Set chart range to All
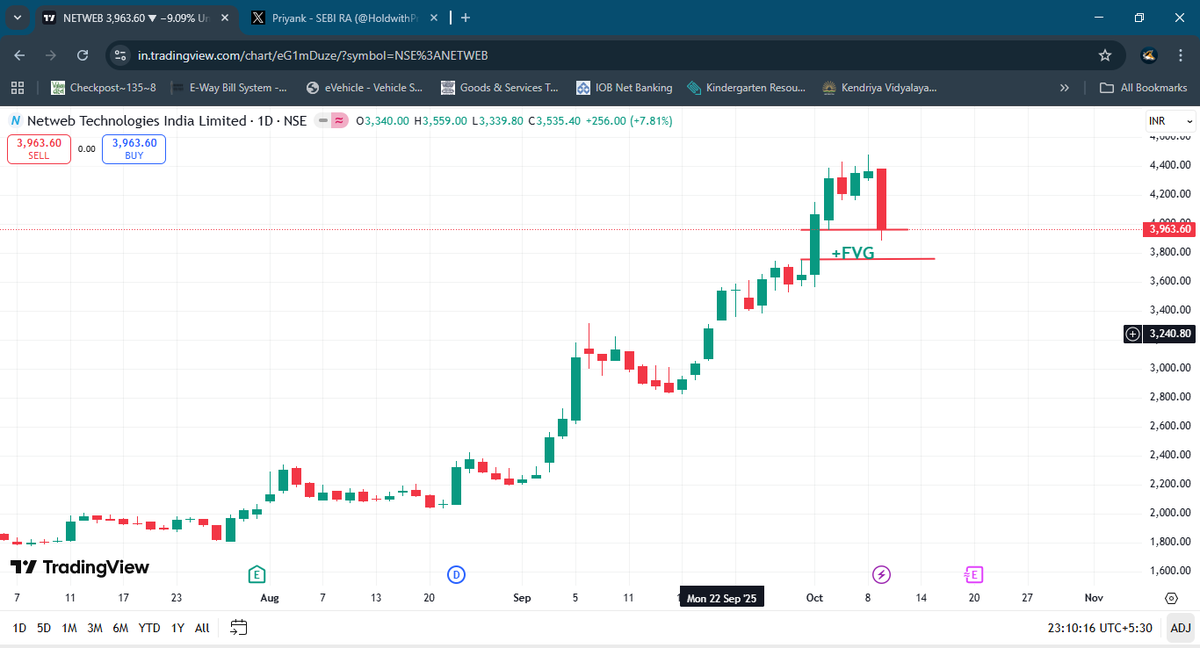The width and height of the screenshot is (1200, 648). coord(202,628)
